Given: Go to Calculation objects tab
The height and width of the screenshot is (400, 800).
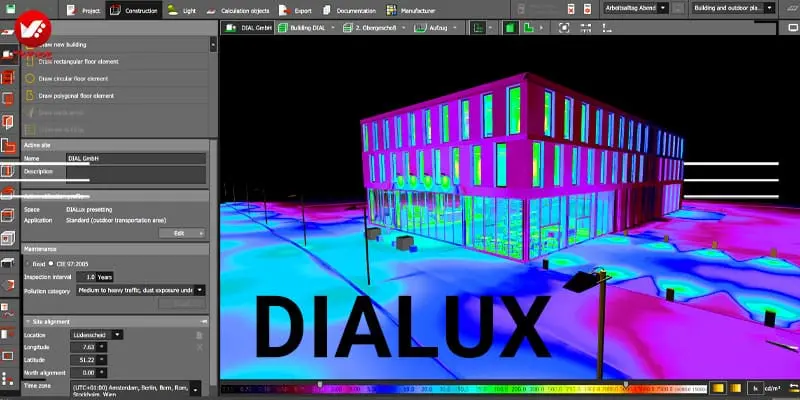Looking at the screenshot, I should 237,10.
